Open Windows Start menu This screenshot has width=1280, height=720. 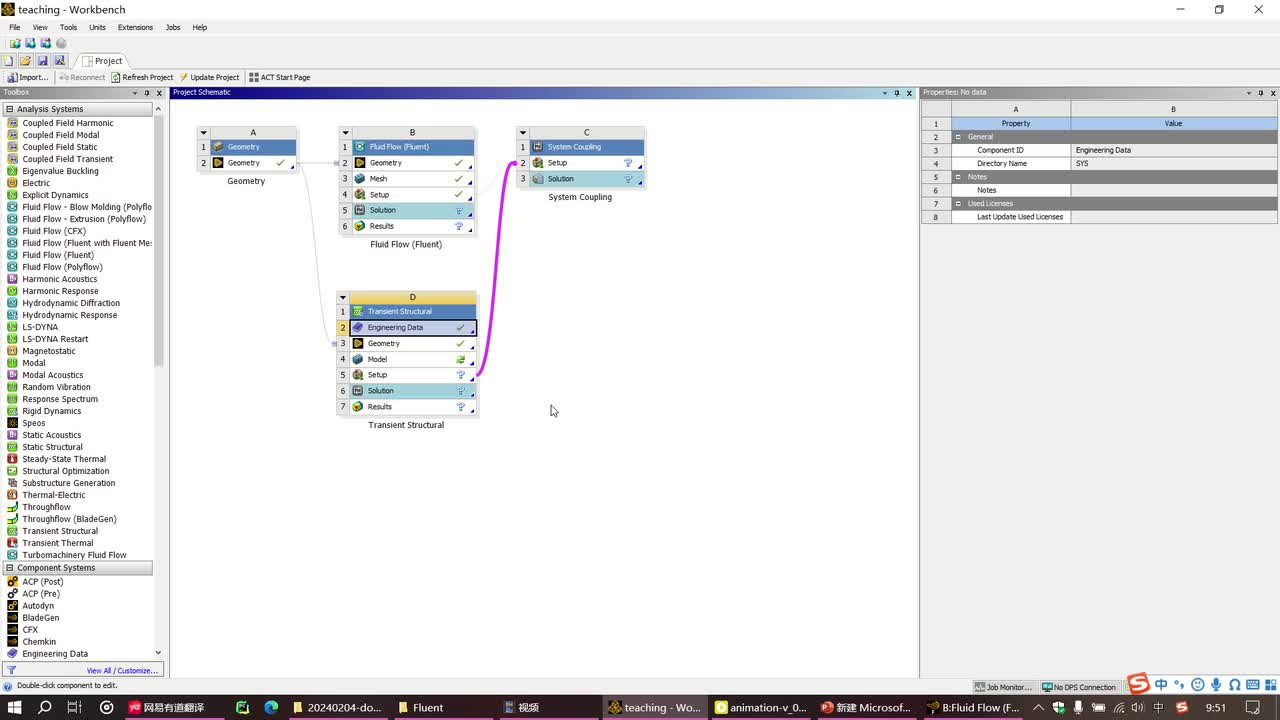[15, 707]
